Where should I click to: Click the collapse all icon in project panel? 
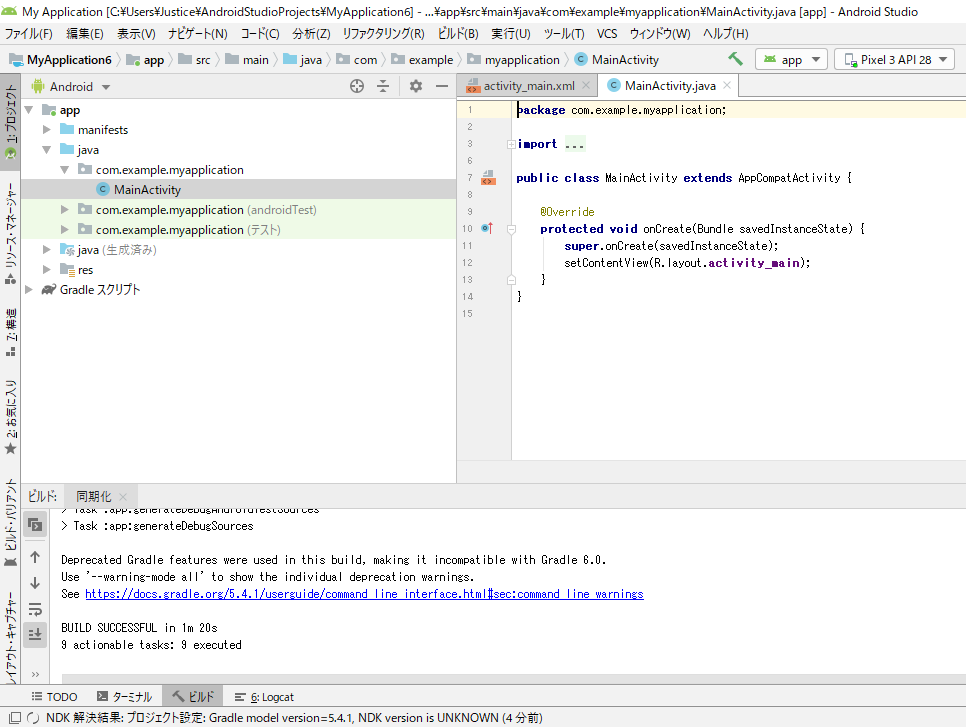tap(383, 86)
